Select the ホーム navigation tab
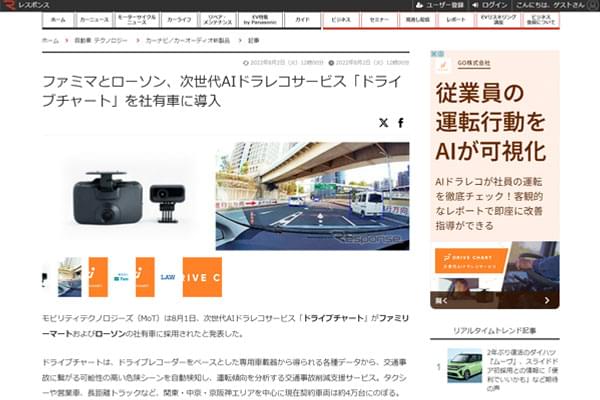The image size is (600, 400). click(x=58, y=20)
